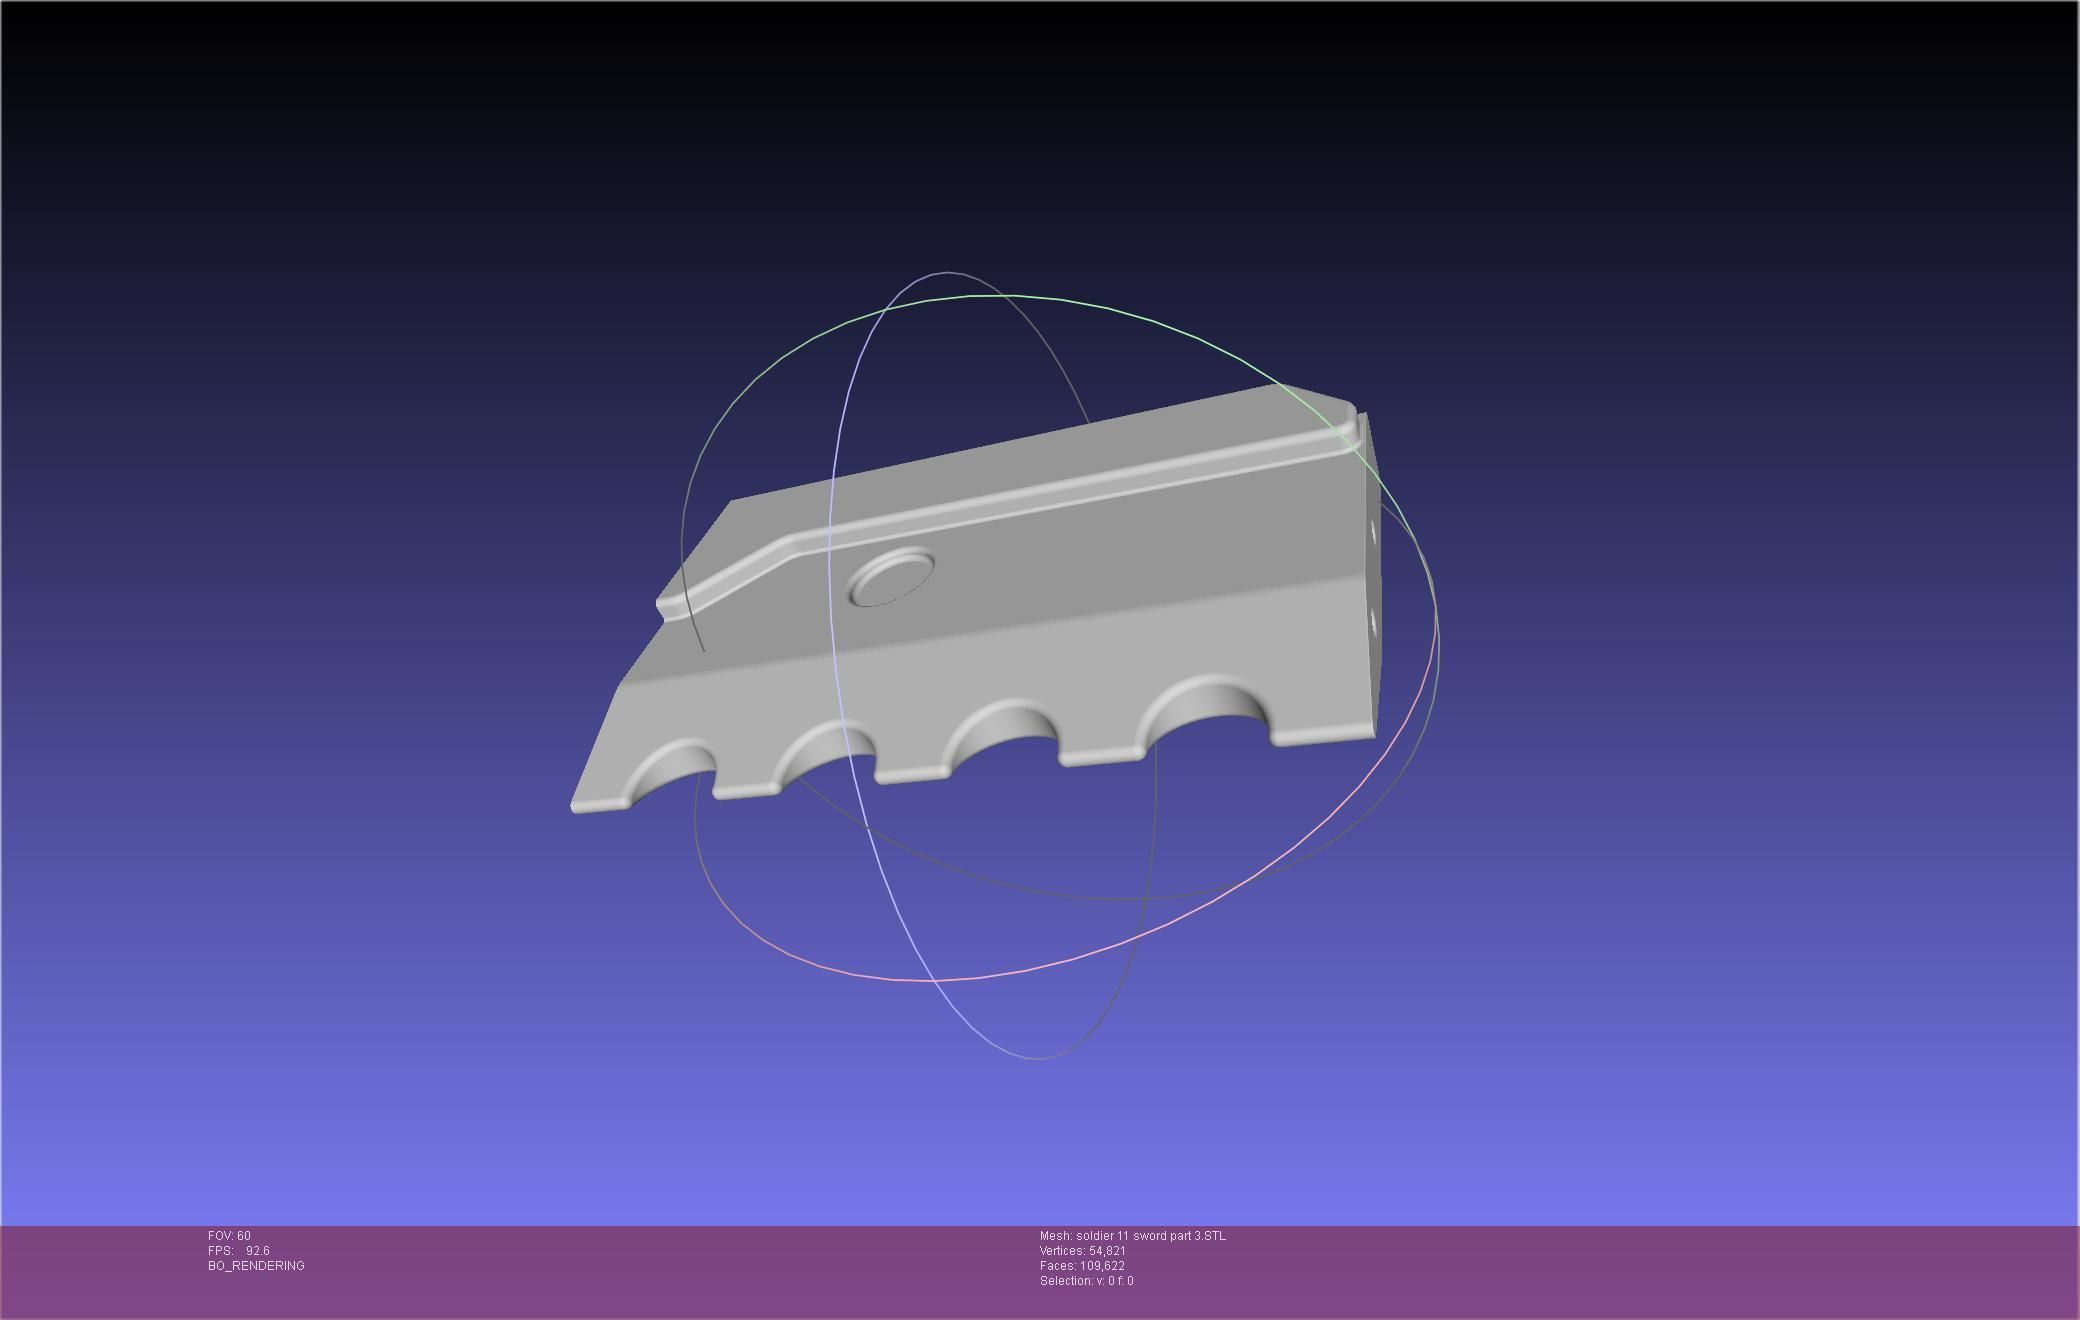Click the Vertices: 54,821 readout
This screenshot has width=2080, height=1320.
1083,1251
